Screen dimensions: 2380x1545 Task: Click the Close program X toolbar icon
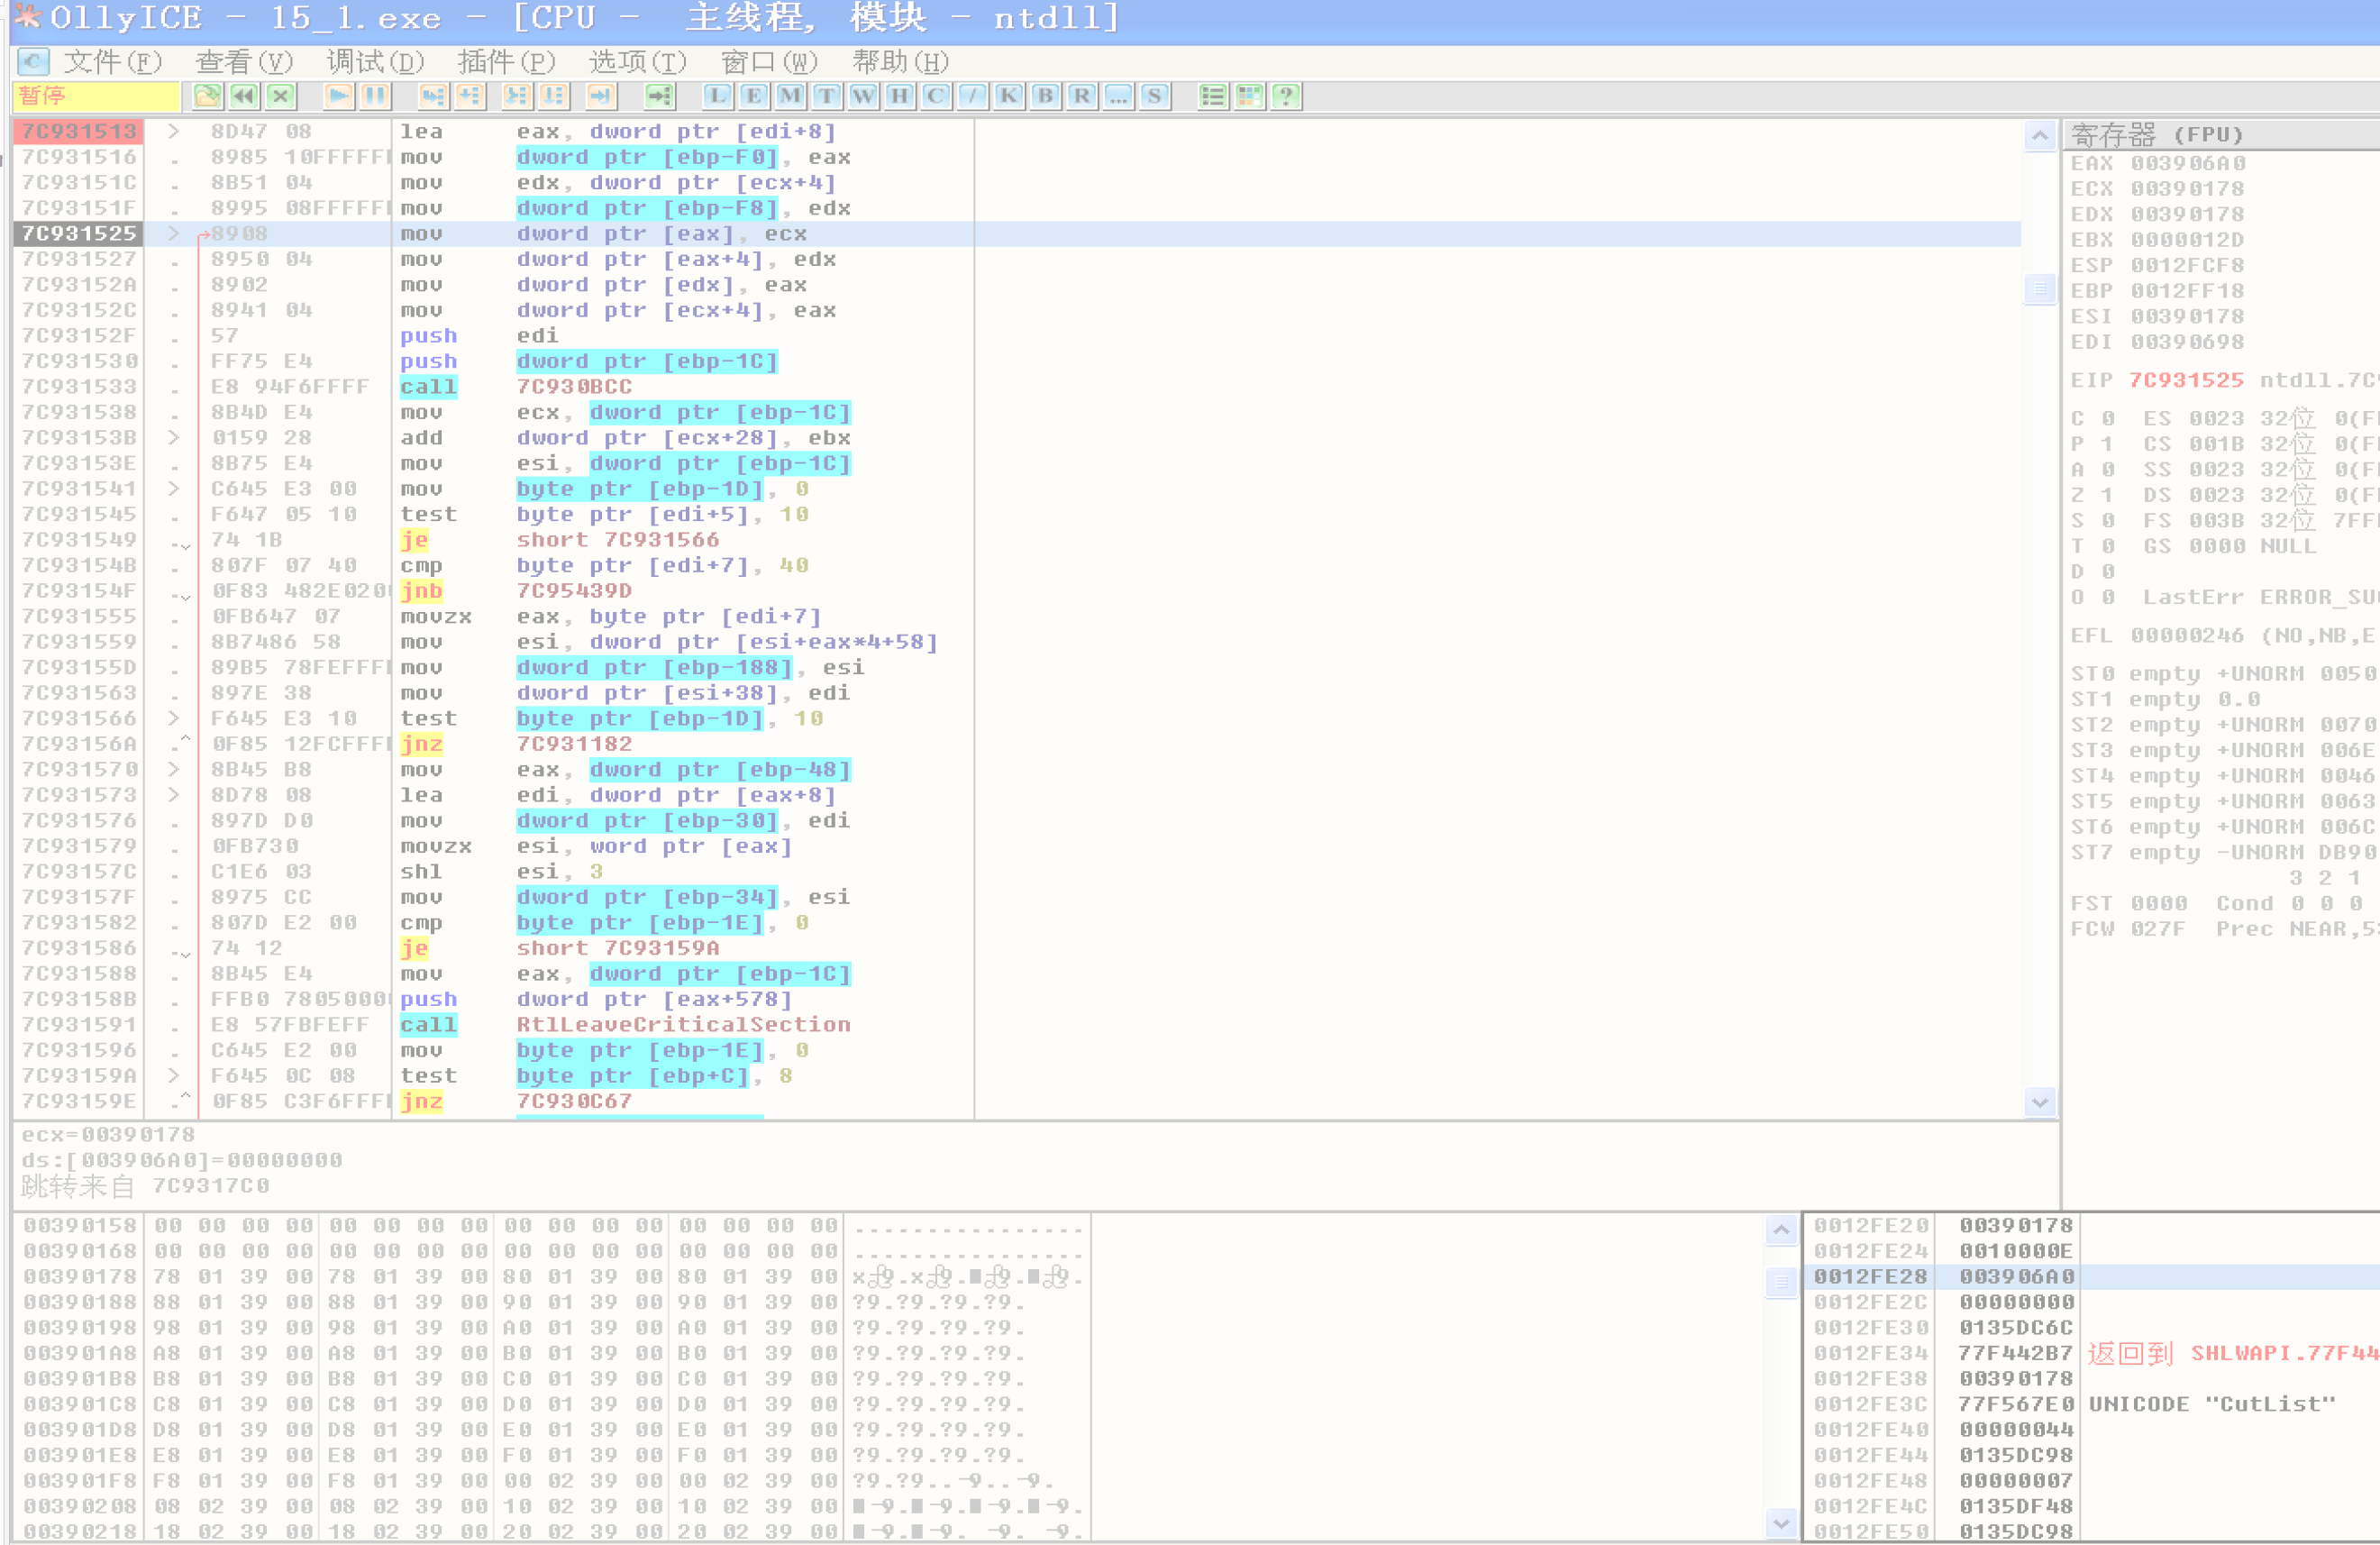281,96
